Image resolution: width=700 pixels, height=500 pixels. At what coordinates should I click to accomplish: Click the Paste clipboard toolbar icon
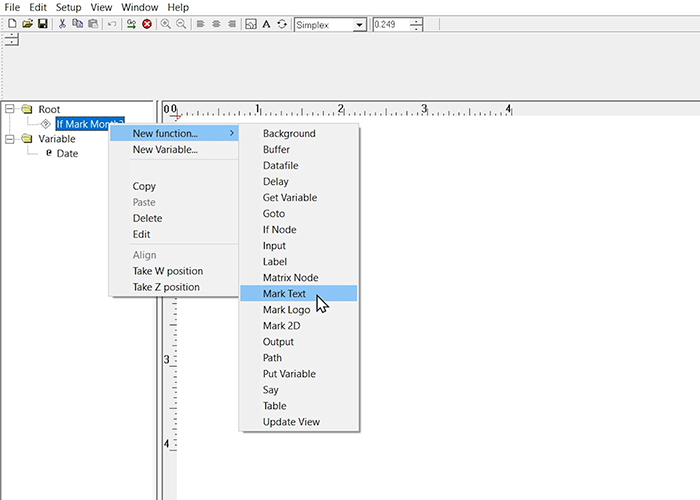click(x=93, y=24)
